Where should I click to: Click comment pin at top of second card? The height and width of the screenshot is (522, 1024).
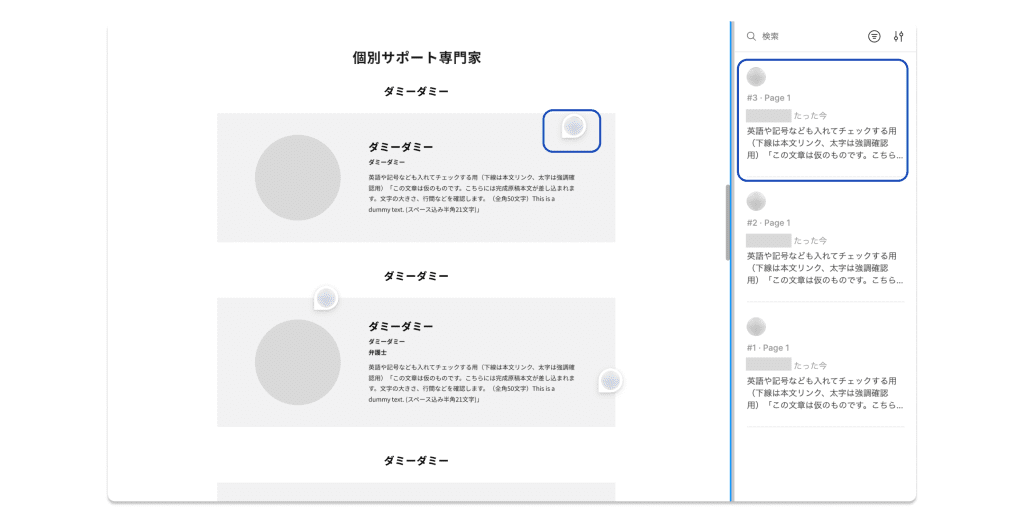click(x=326, y=298)
